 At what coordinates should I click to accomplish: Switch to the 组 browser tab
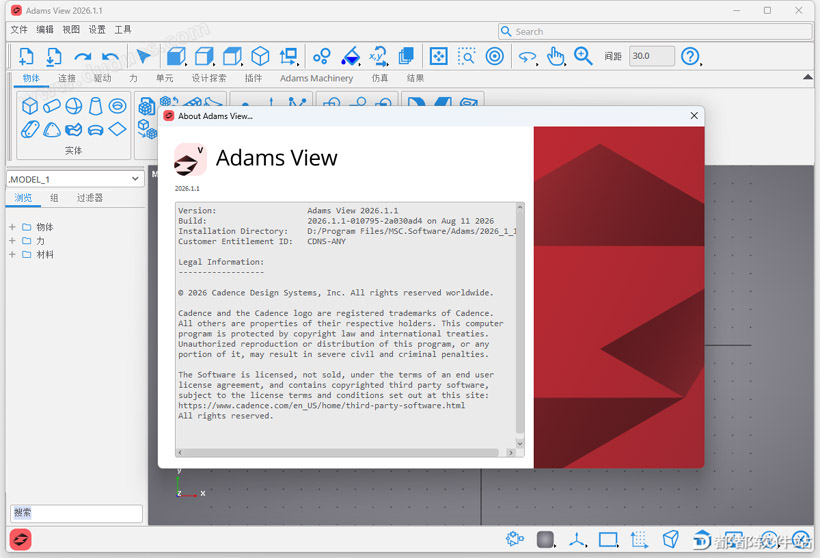pyautogui.click(x=54, y=198)
